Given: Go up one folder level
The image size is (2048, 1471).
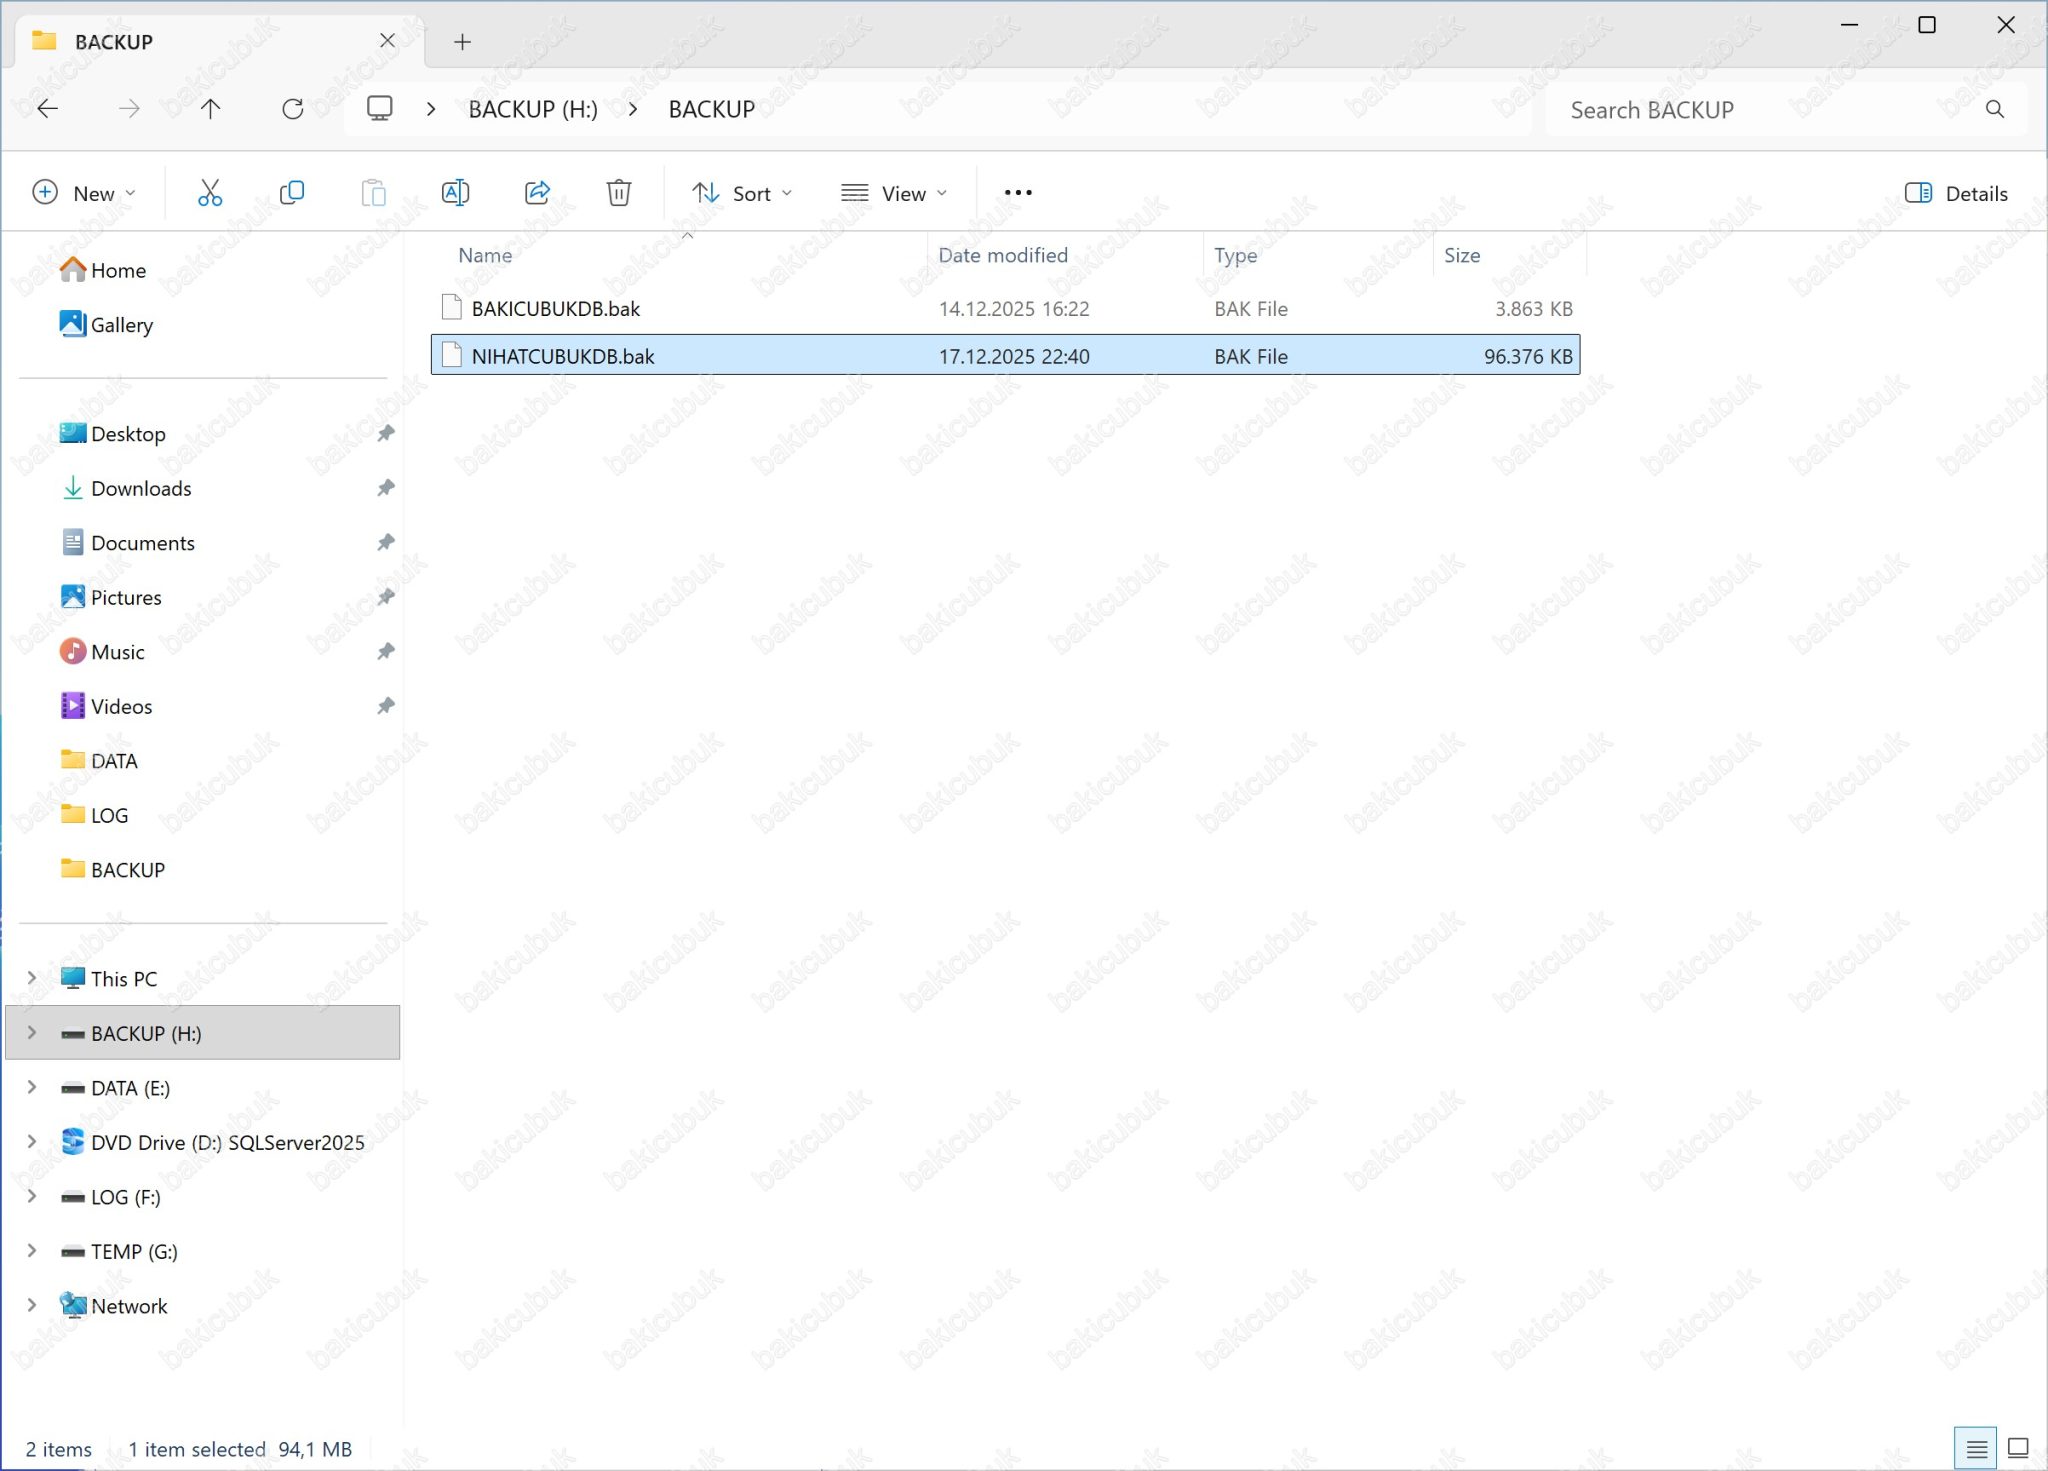Looking at the screenshot, I should point(210,109).
